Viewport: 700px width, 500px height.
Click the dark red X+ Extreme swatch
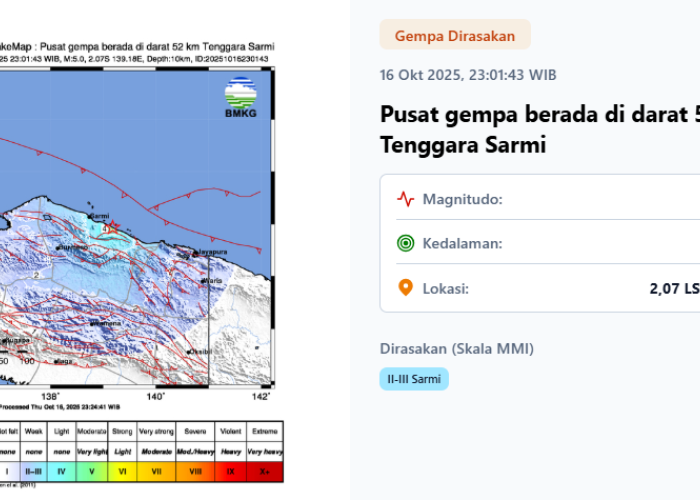click(x=266, y=469)
